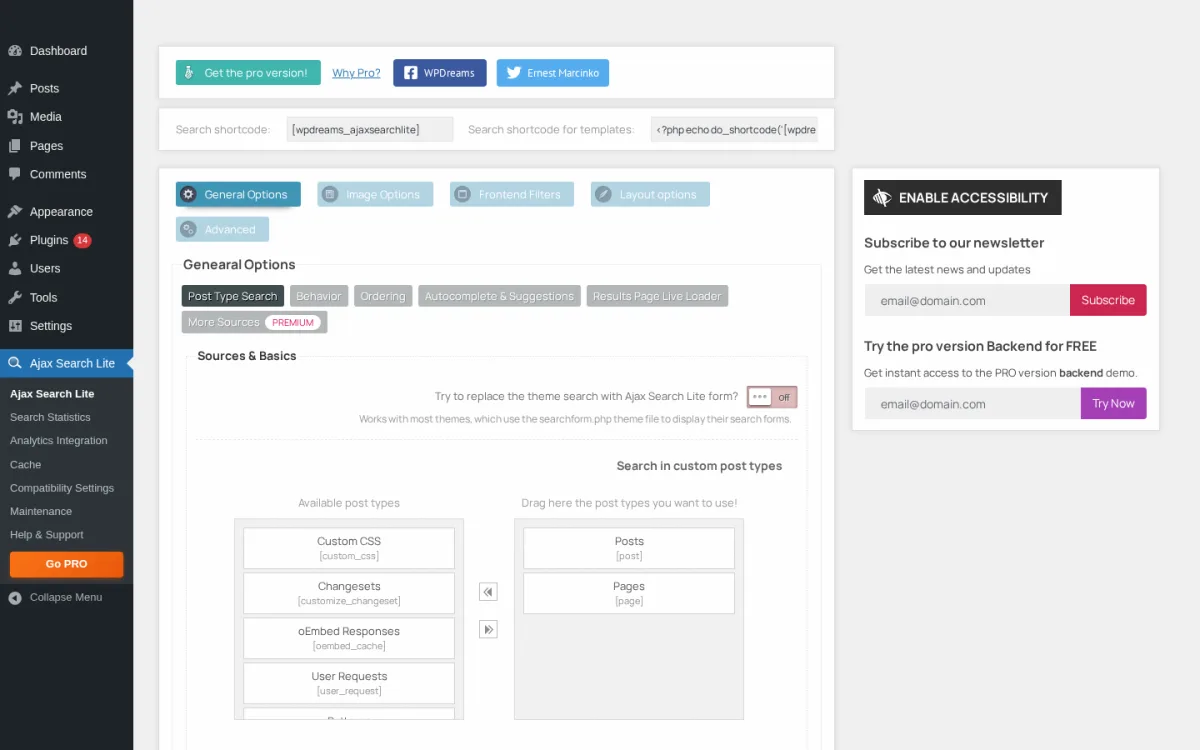The width and height of the screenshot is (1200, 750).
Task: Click the accessibility eye icon
Action: coord(882,198)
